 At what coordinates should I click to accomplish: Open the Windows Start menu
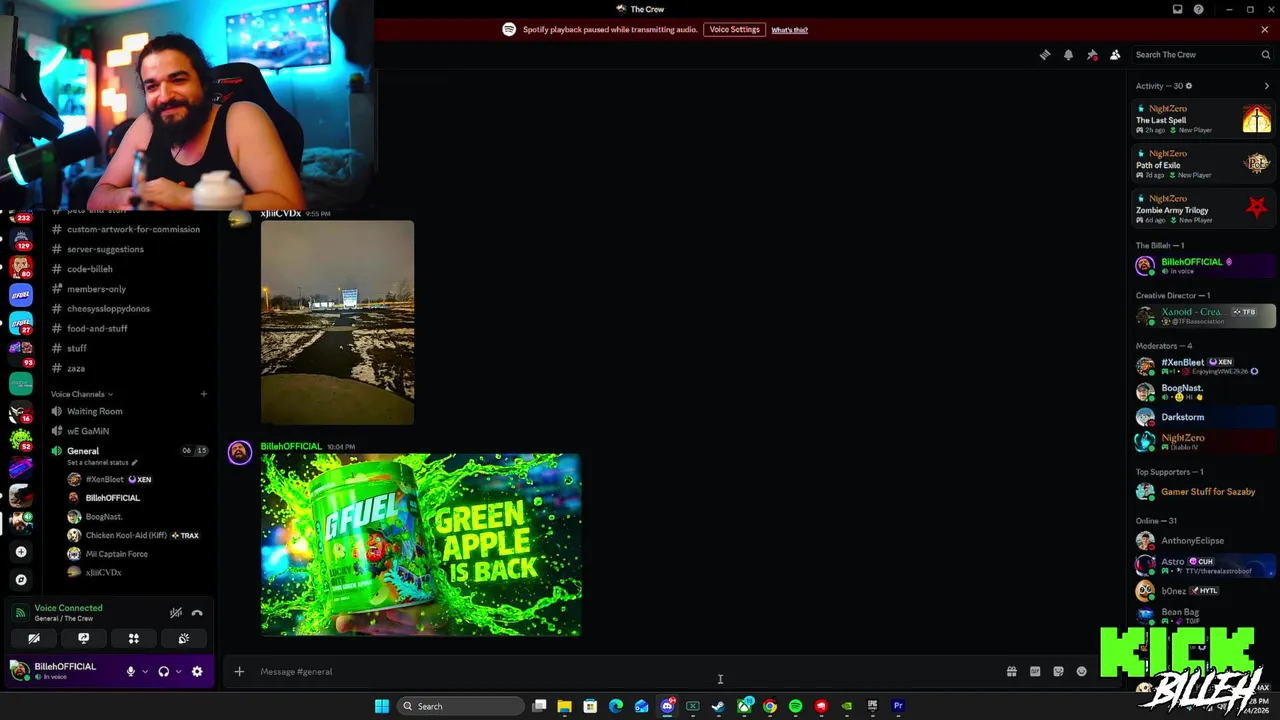point(382,706)
